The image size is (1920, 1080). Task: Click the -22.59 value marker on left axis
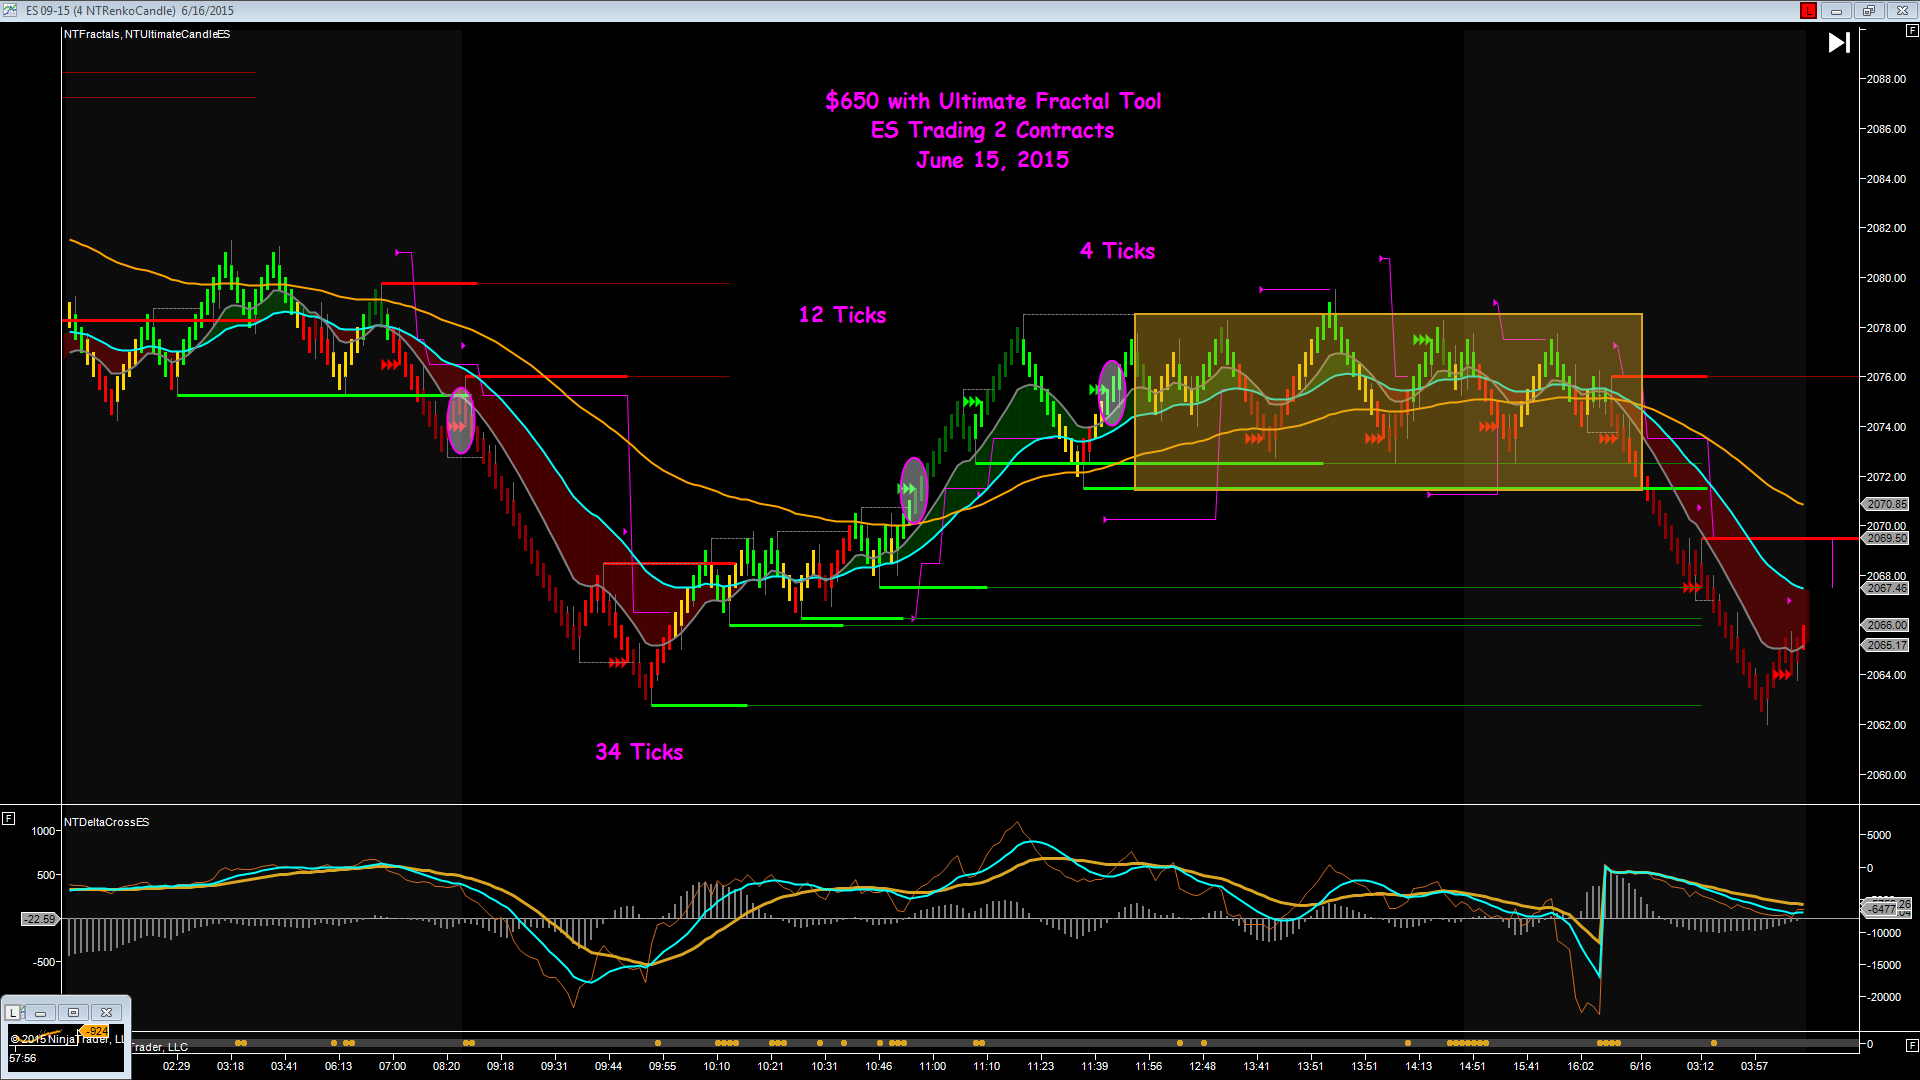click(x=40, y=920)
